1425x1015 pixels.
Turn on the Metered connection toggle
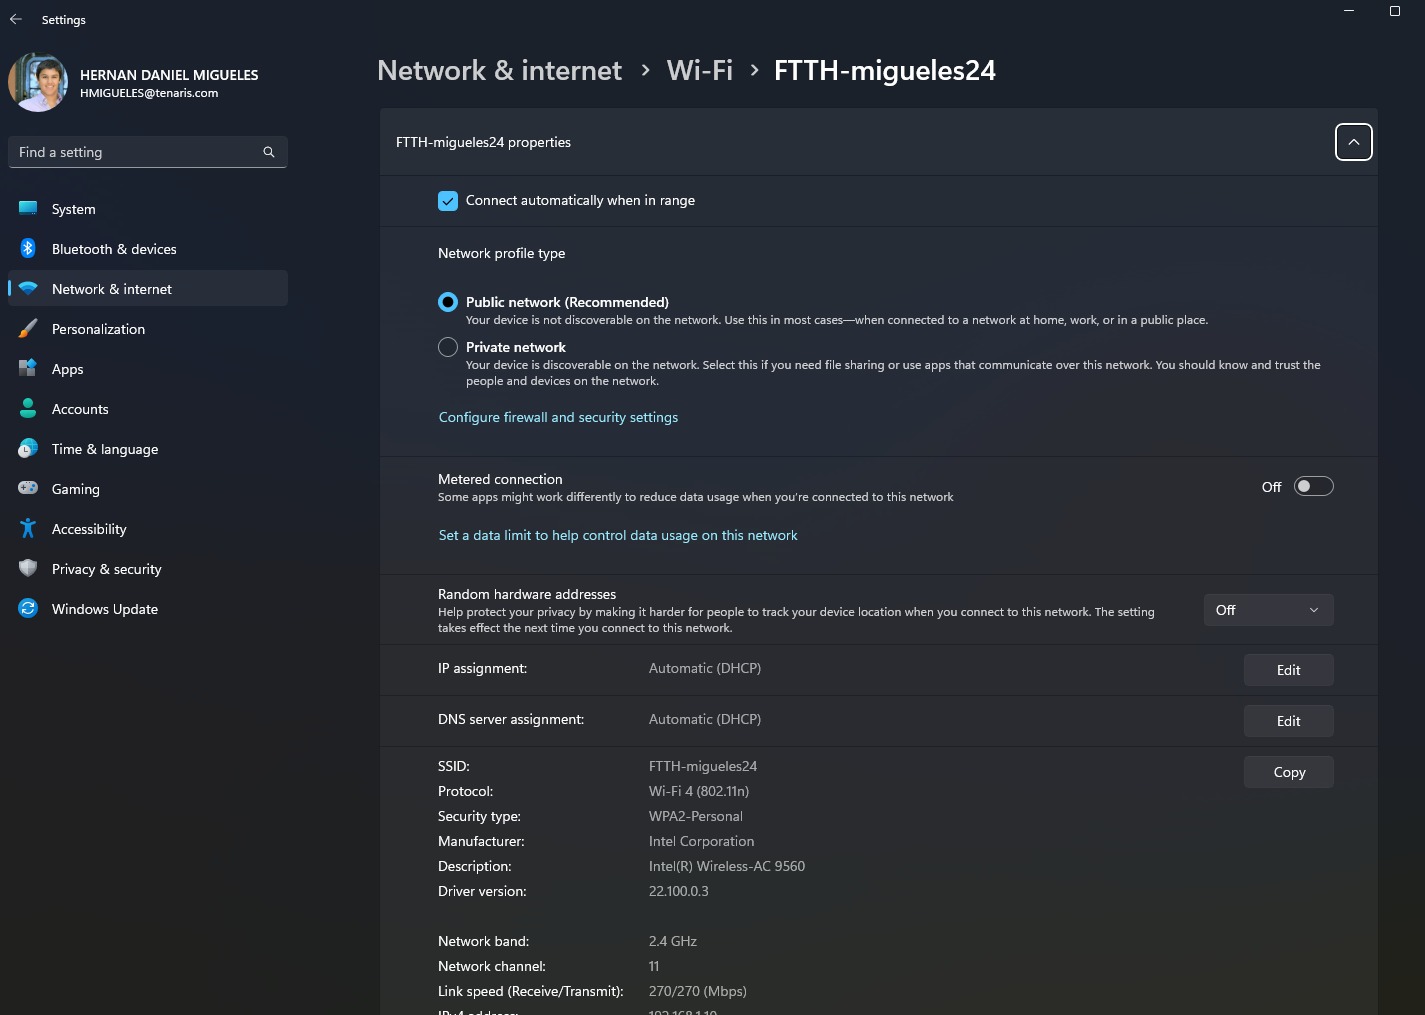[1313, 487]
